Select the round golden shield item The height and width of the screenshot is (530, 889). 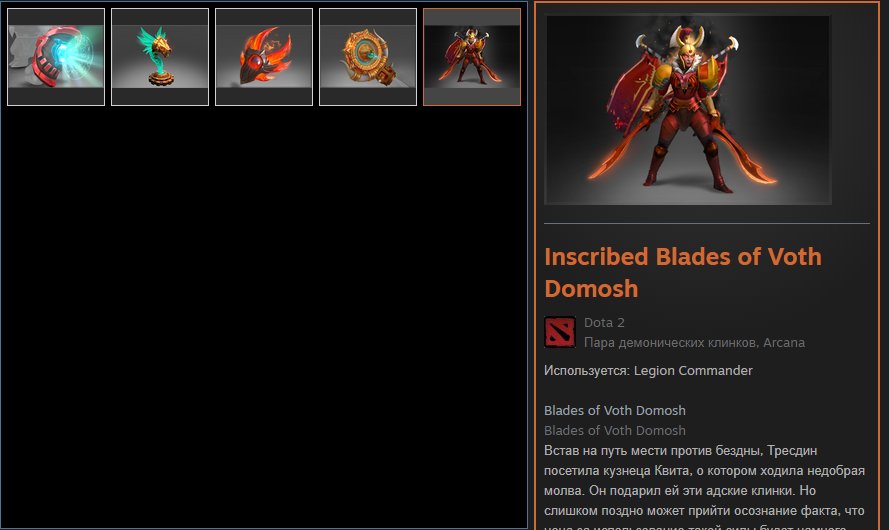pos(368,57)
